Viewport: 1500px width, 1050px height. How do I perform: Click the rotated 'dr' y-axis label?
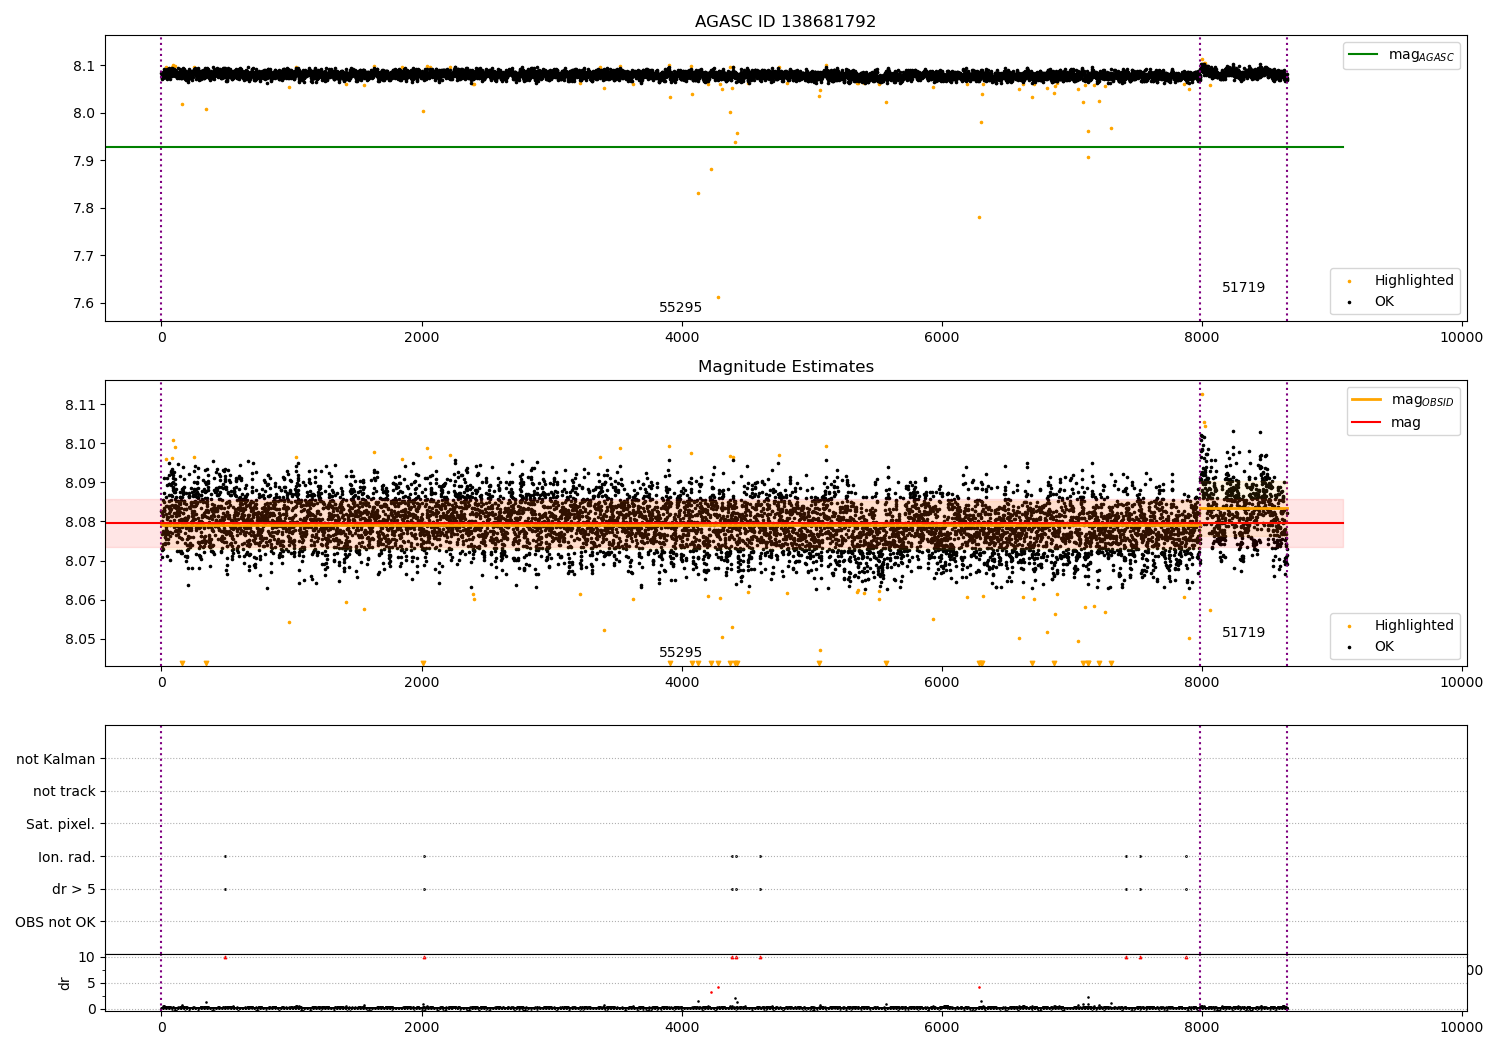point(65,984)
